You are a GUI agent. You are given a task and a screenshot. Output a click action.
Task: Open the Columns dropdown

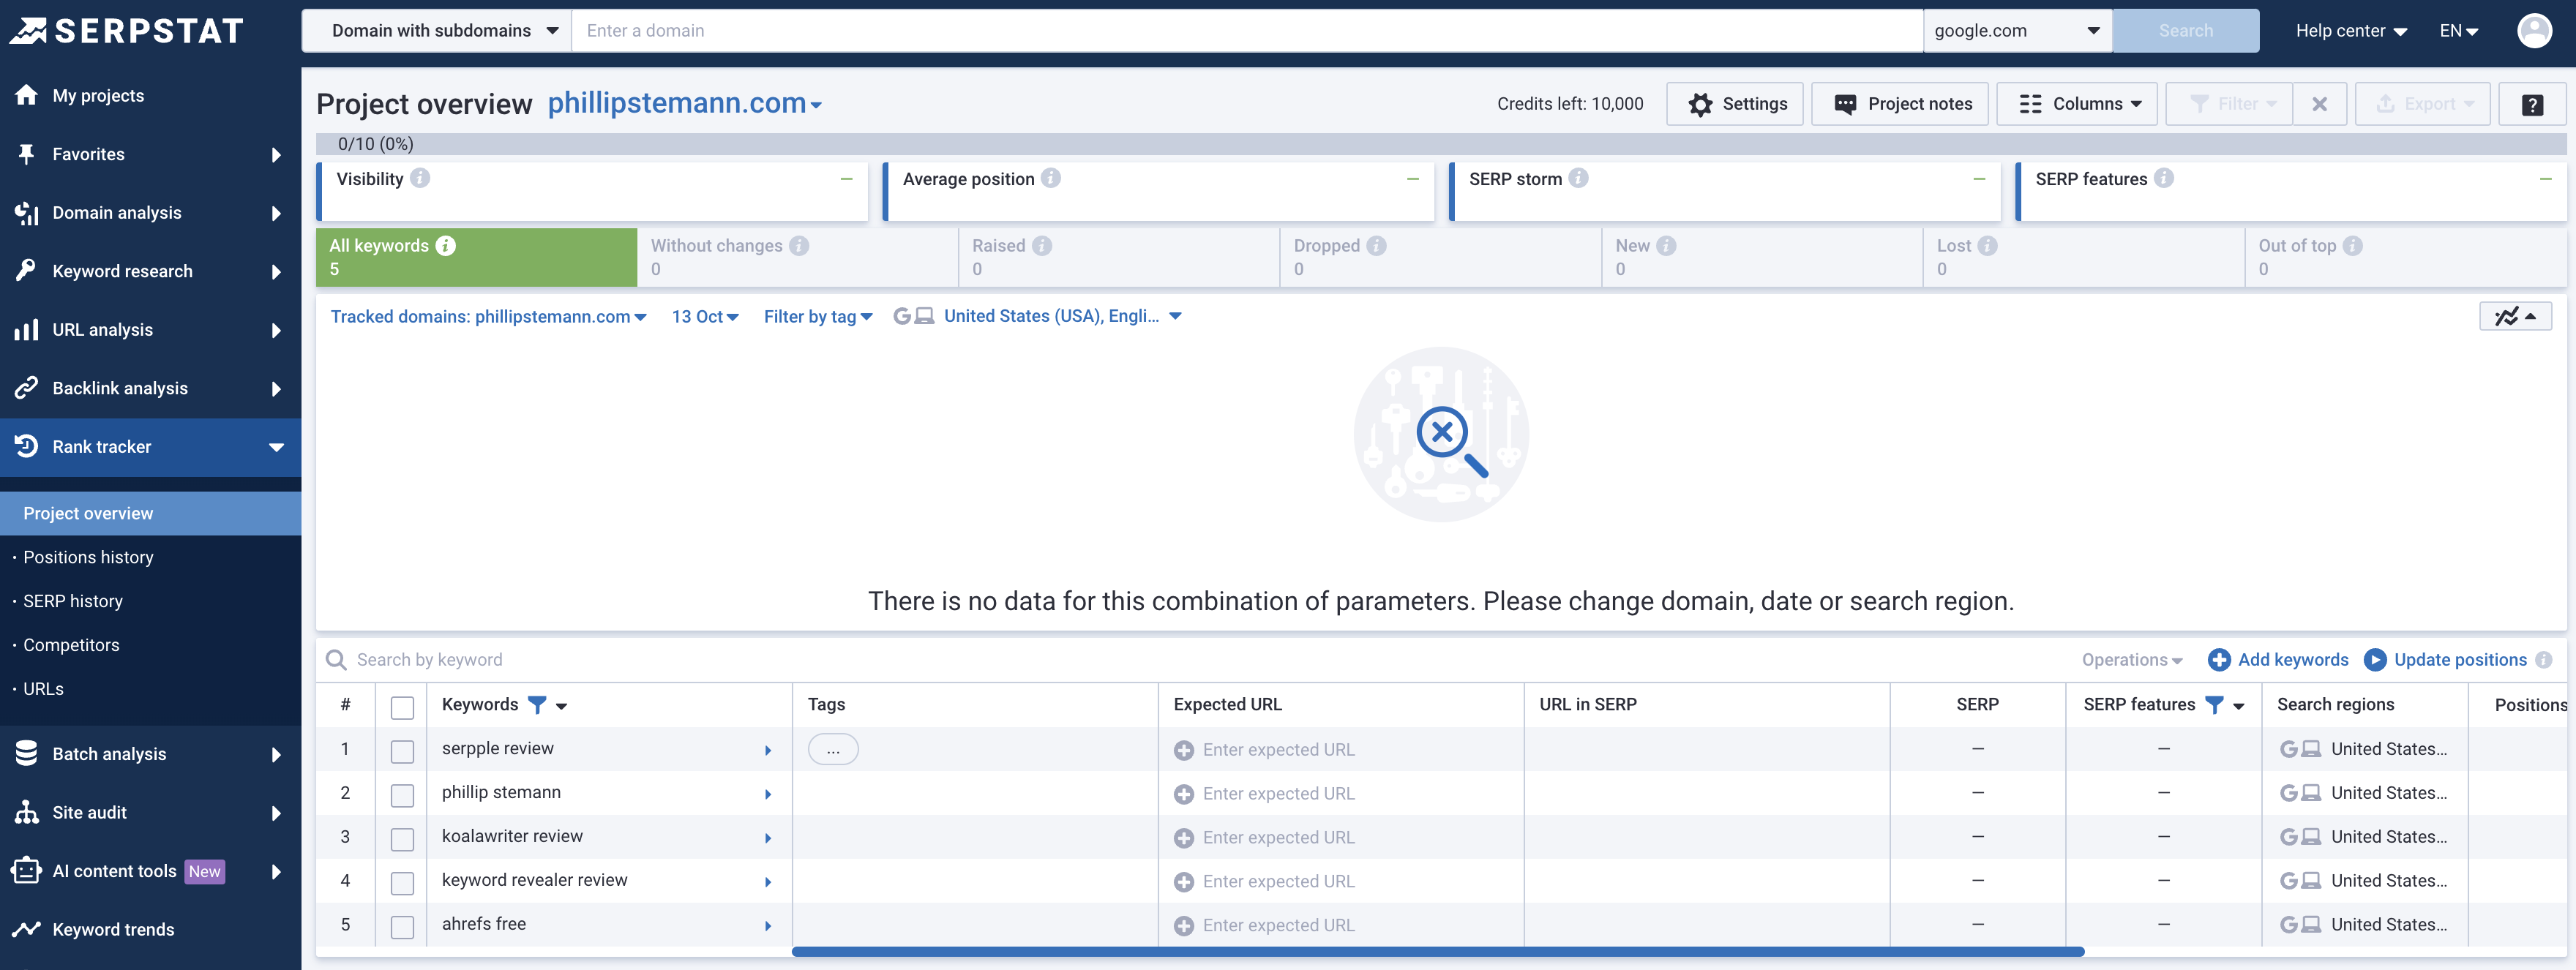tap(2077, 104)
